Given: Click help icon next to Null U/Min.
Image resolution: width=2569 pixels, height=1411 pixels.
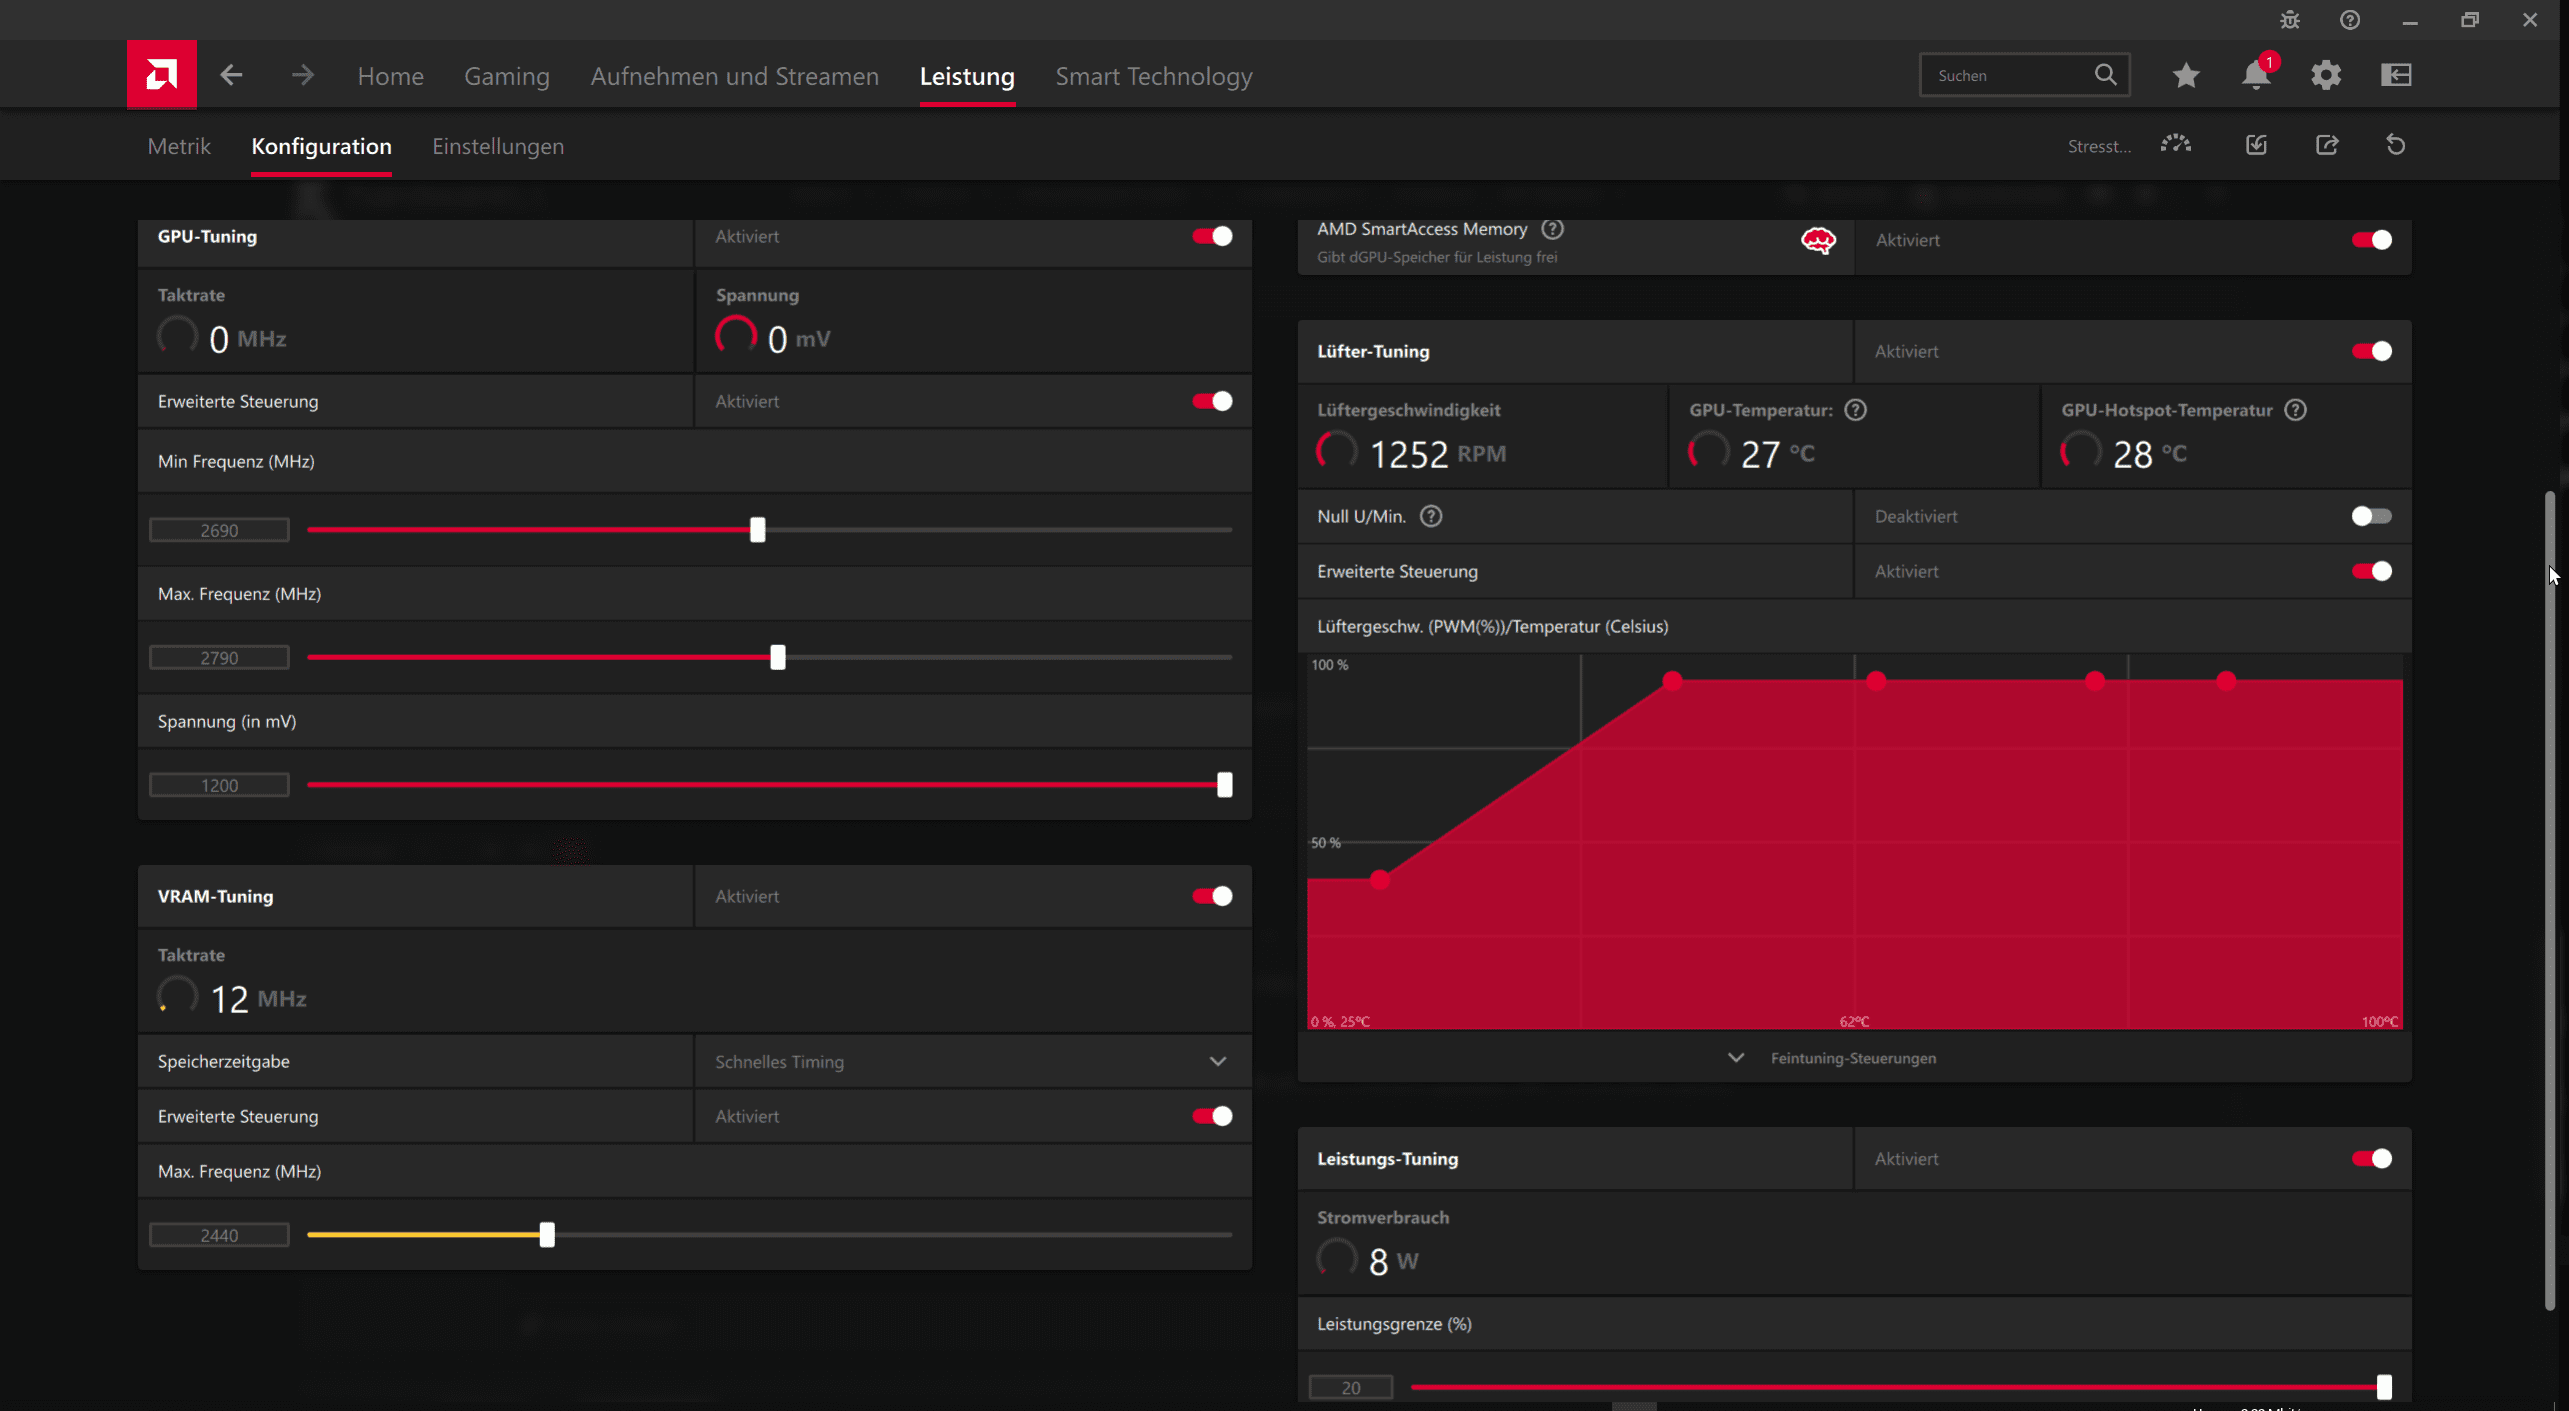Looking at the screenshot, I should tap(1430, 517).
